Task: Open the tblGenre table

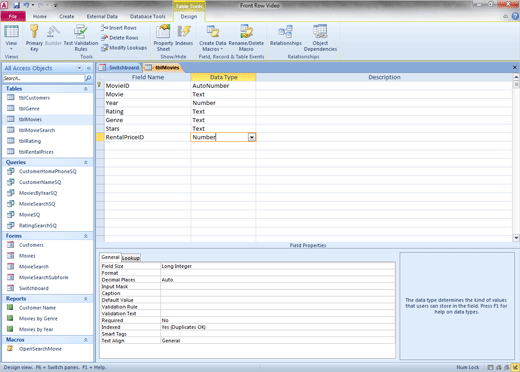Action: pyautogui.click(x=29, y=108)
